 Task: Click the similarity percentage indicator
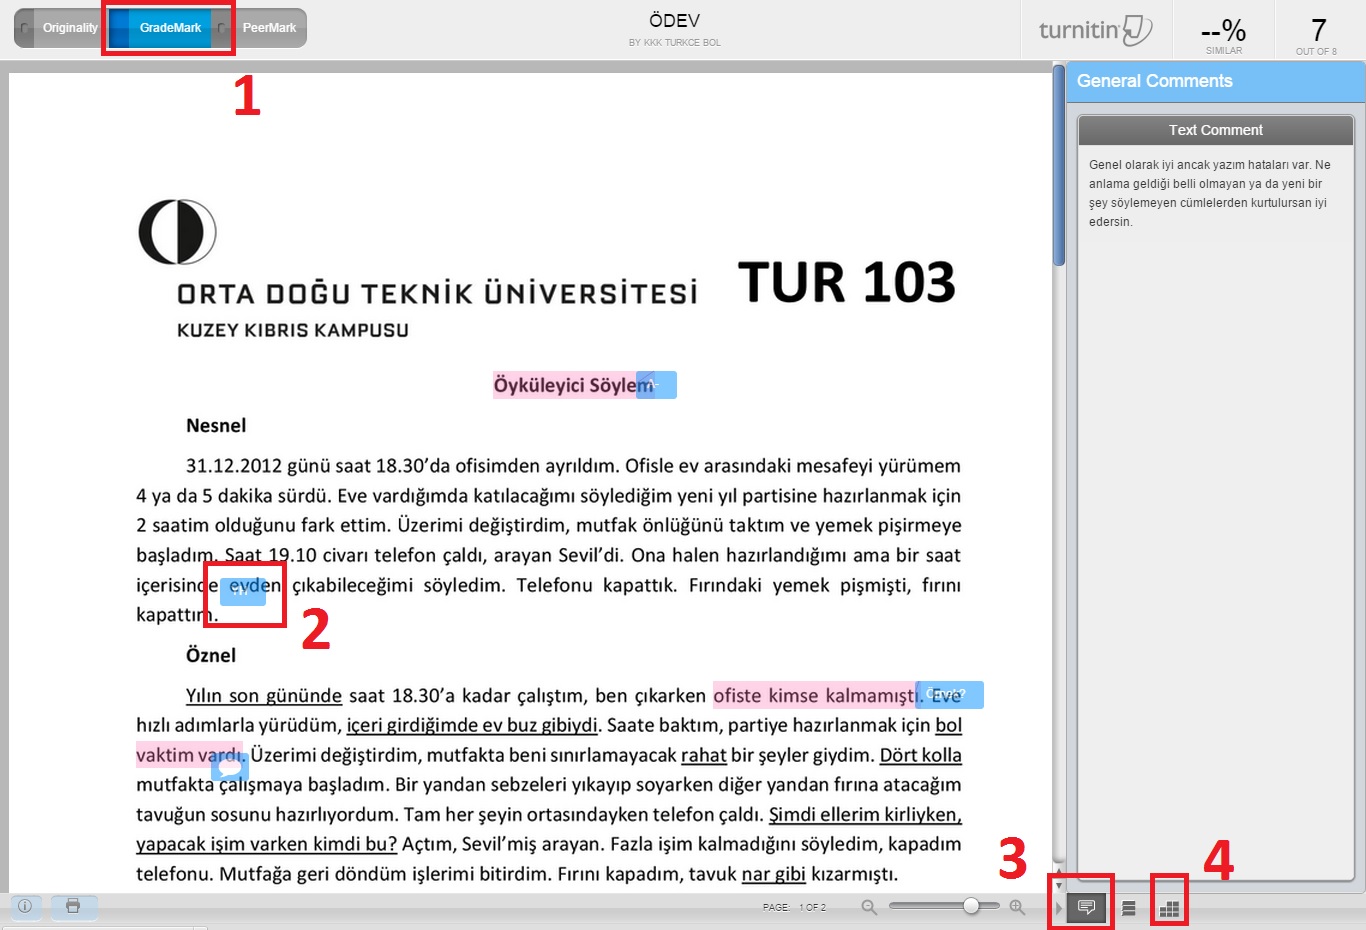click(x=1223, y=33)
